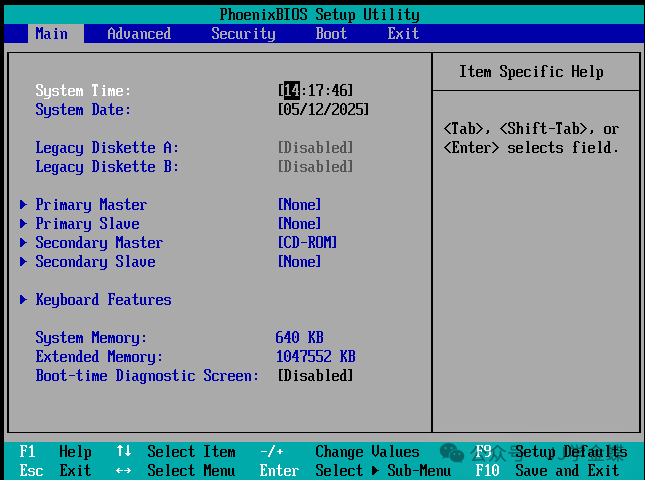Click F9 Setup Defaults

(x=548, y=452)
